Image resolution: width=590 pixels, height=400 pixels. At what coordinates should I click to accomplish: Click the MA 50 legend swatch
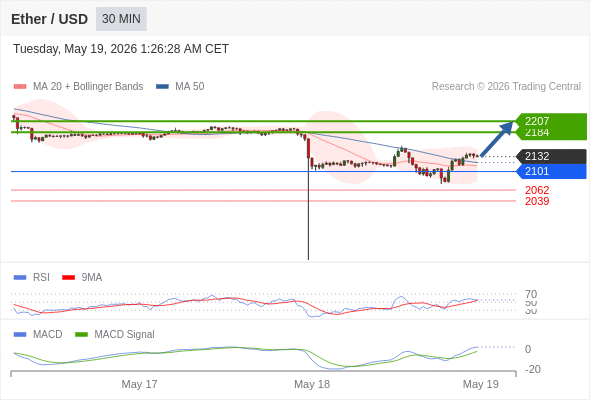pyautogui.click(x=162, y=87)
